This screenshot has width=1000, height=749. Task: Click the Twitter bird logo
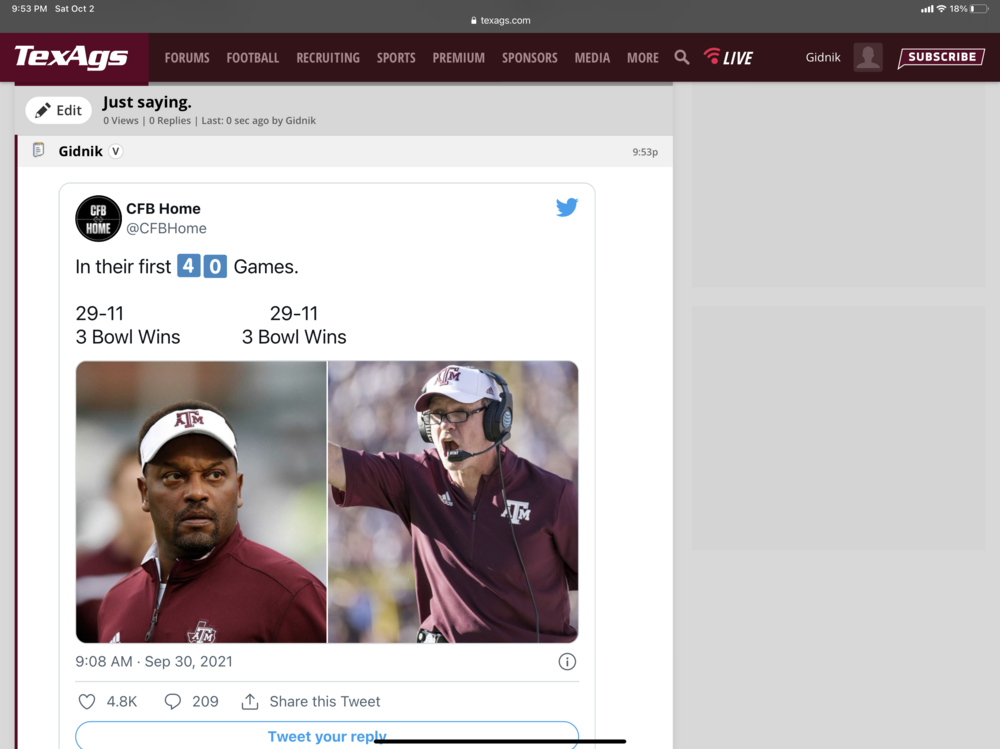tap(567, 208)
